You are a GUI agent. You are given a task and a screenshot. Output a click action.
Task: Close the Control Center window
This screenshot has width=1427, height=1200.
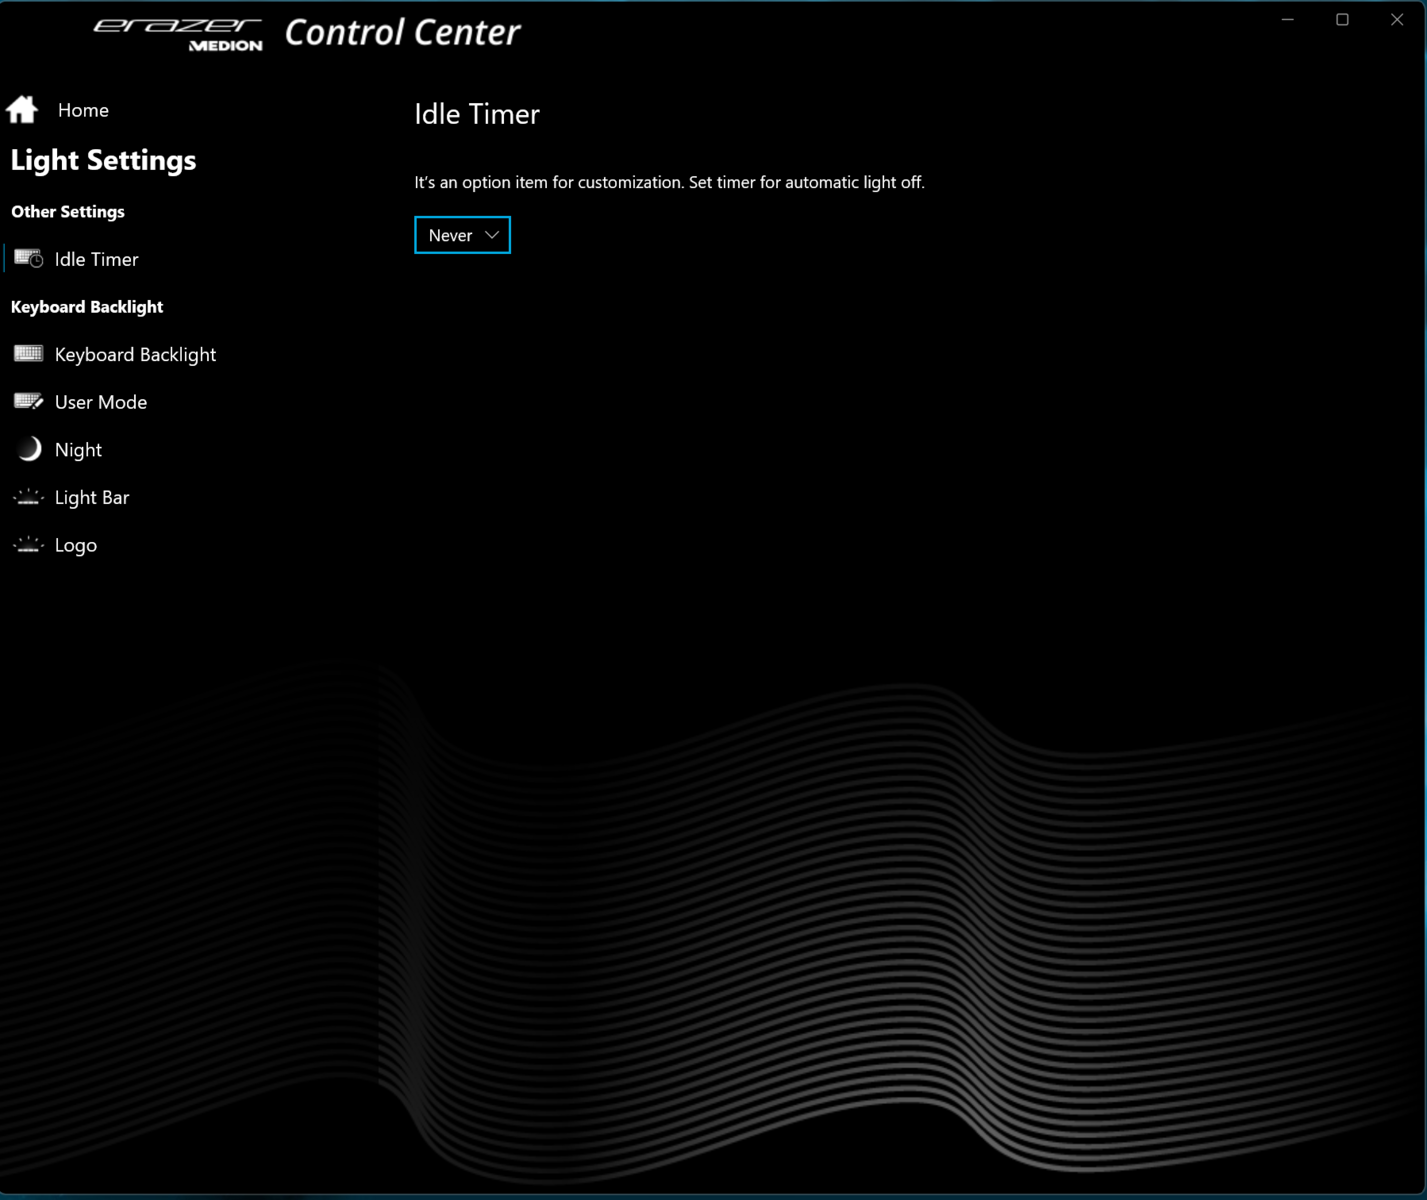[1397, 20]
